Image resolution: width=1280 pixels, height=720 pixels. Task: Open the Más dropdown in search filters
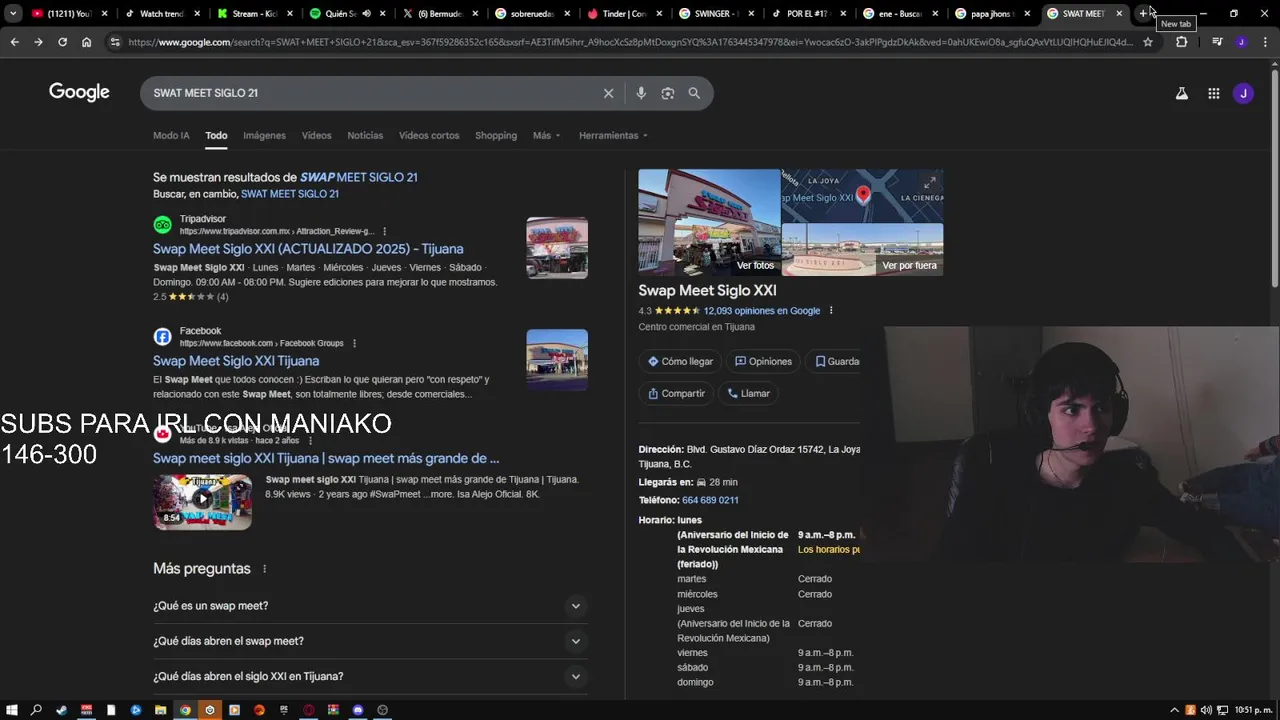pyautogui.click(x=546, y=135)
